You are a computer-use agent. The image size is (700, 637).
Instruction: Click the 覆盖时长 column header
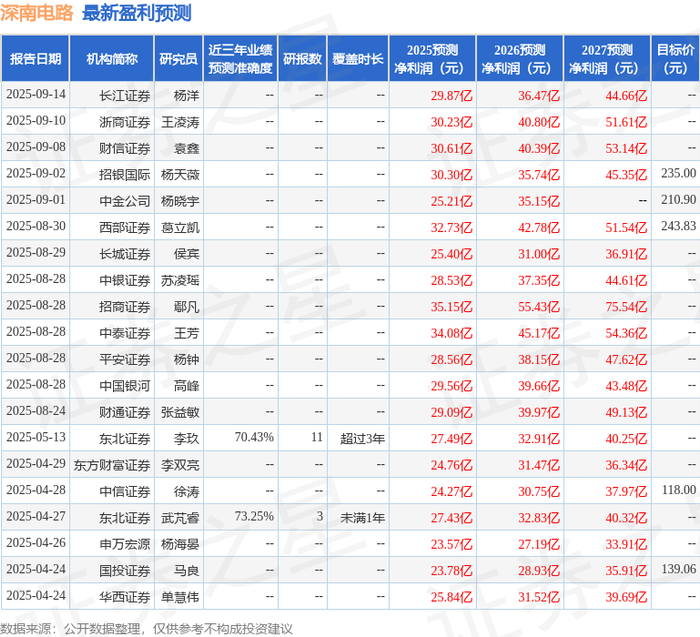(358, 58)
